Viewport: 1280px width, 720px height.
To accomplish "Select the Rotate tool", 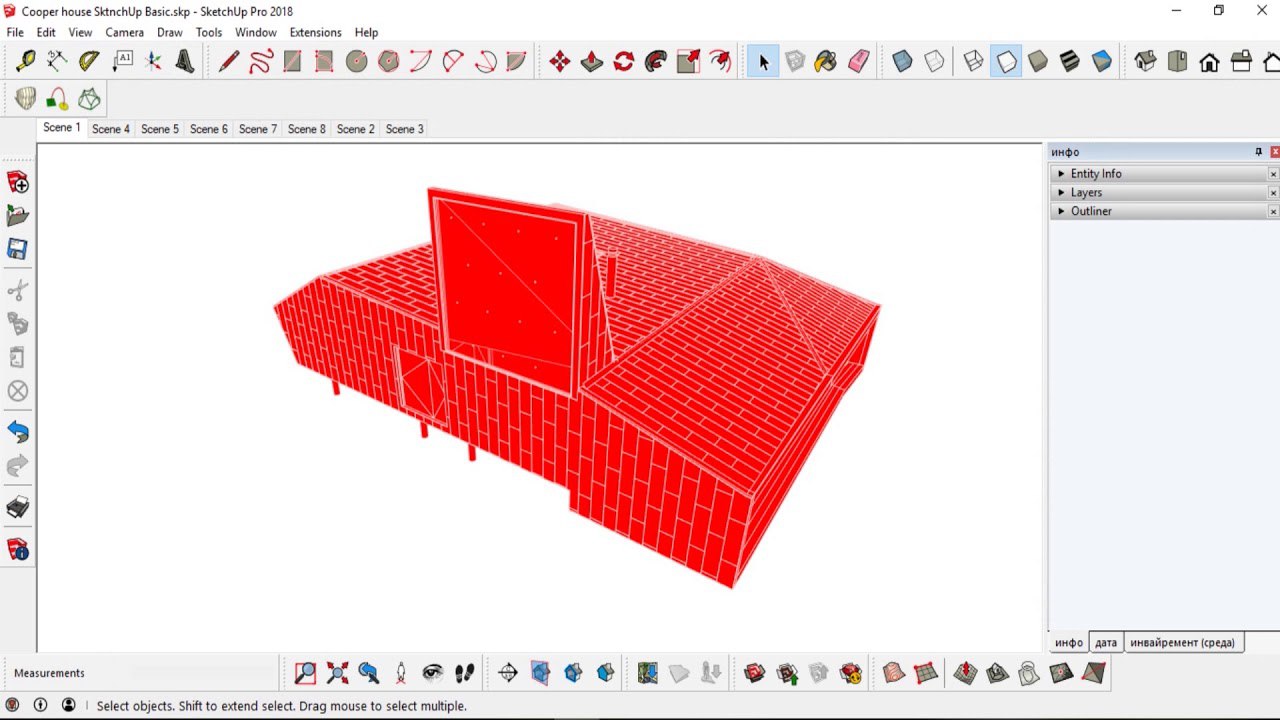I will (x=624, y=61).
